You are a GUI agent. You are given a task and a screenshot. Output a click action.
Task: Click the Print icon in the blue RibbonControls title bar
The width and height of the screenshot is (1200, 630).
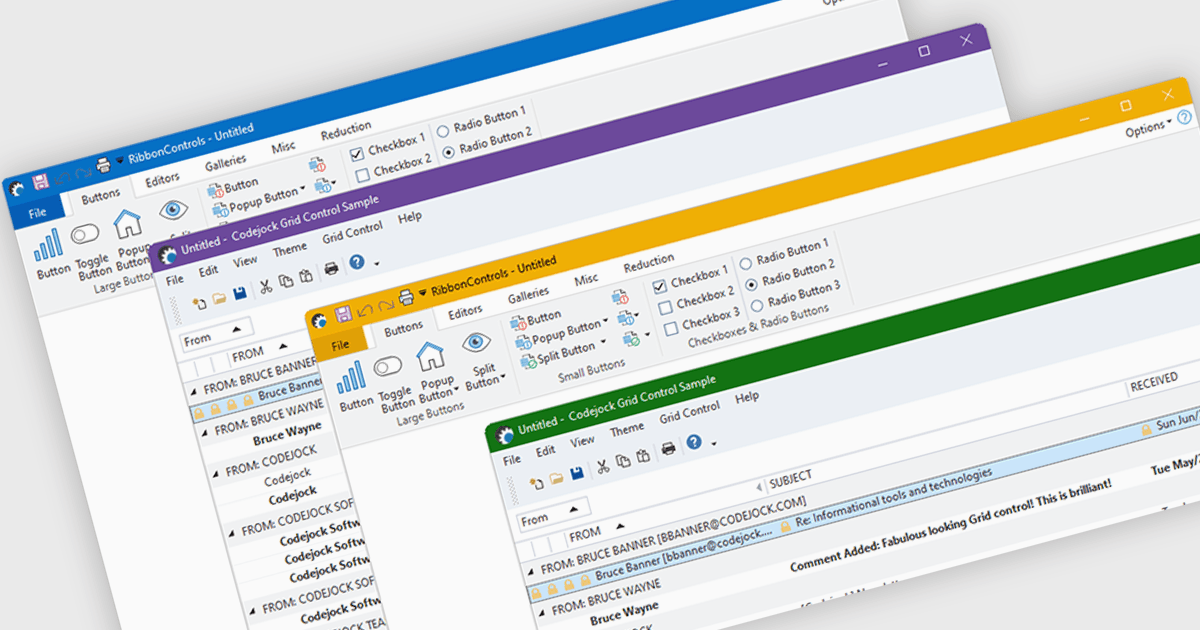pyautogui.click(x=102, y=165)
